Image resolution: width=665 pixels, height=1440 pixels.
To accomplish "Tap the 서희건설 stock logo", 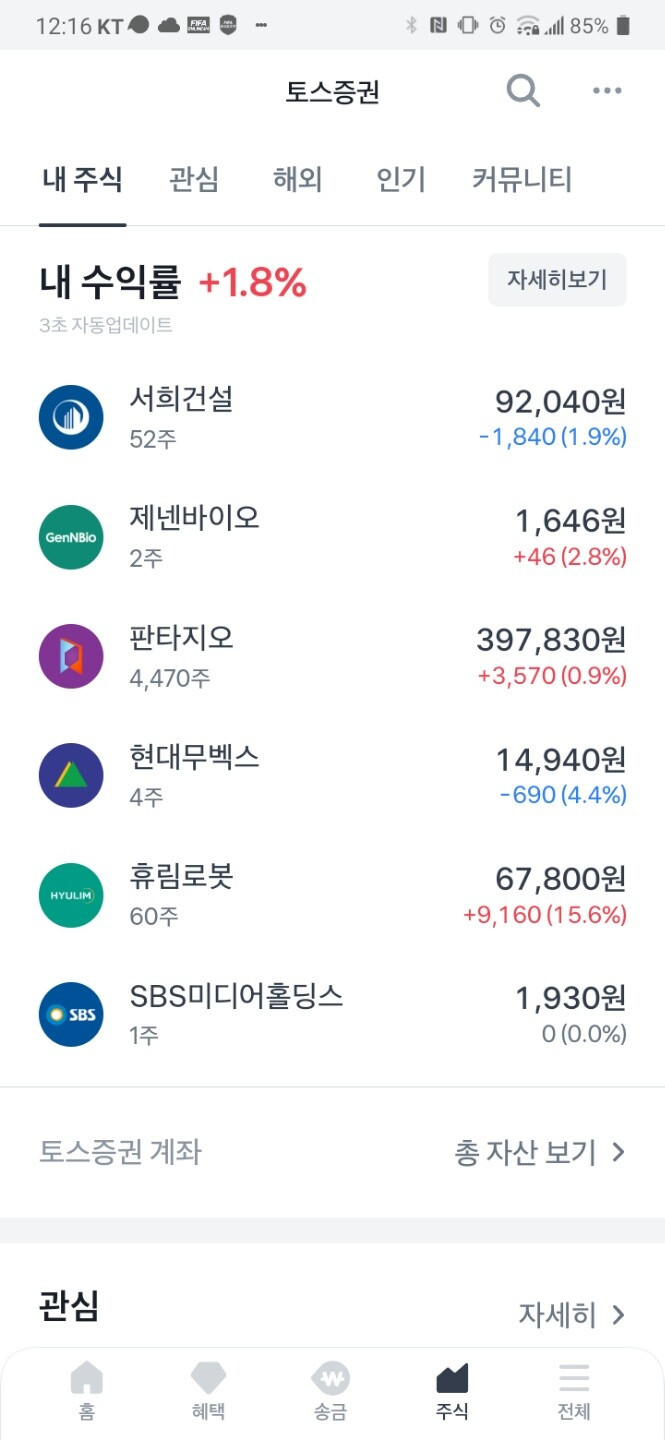I will pyautogui.click(x=71, y=417).
